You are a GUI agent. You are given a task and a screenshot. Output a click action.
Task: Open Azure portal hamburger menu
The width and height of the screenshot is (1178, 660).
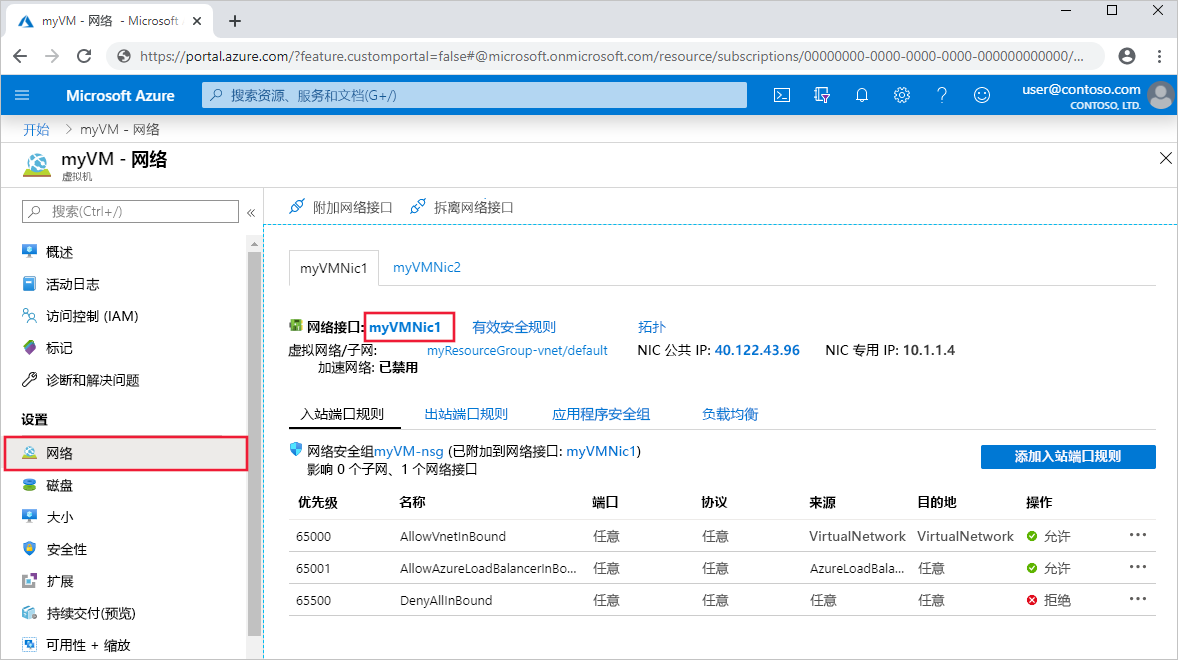click(22, 95)
